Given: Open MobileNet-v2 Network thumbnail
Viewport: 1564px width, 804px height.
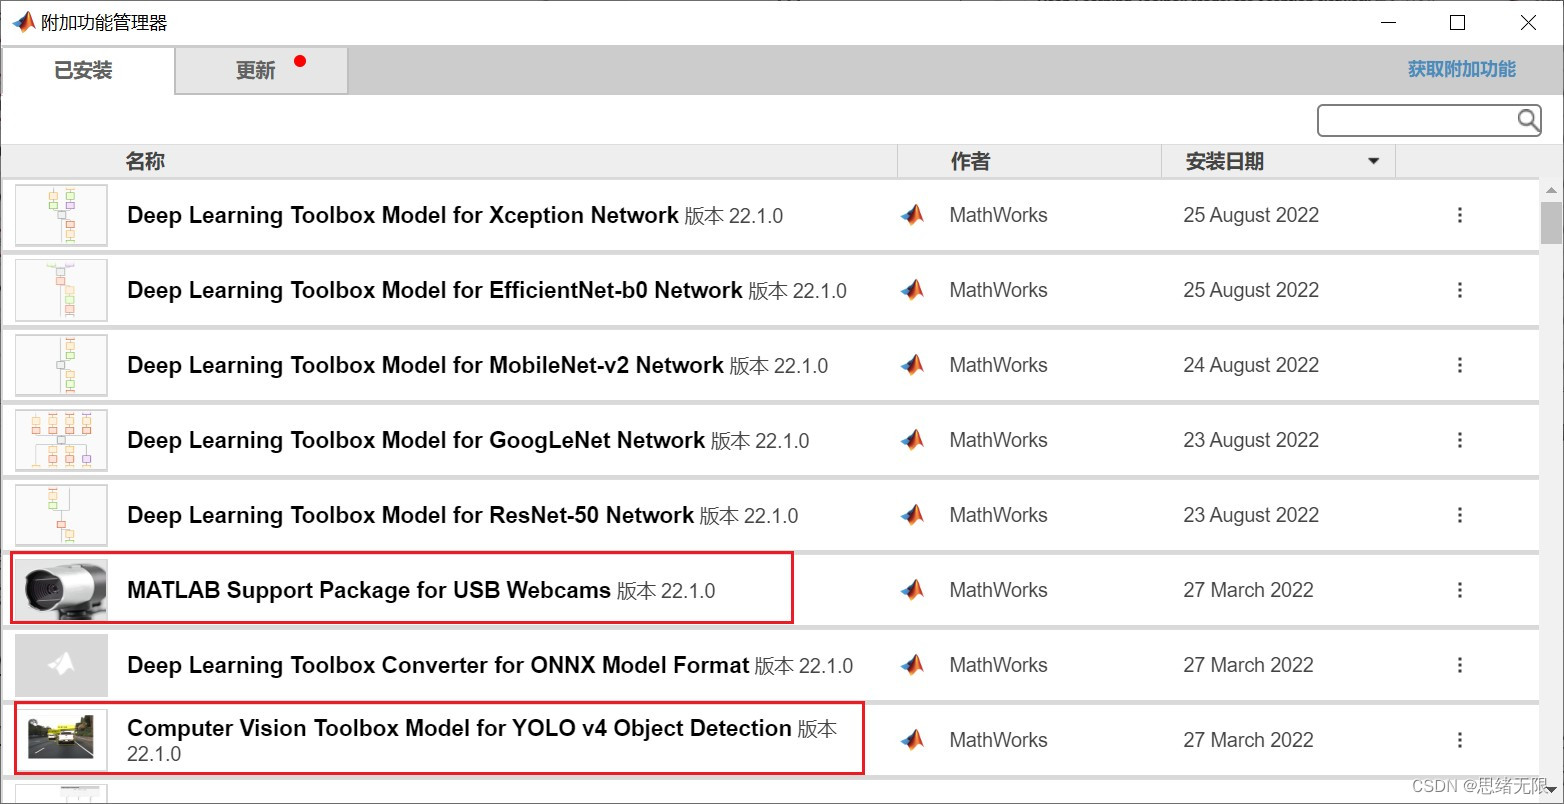Looking at the screenshot, I should point(61,365).
